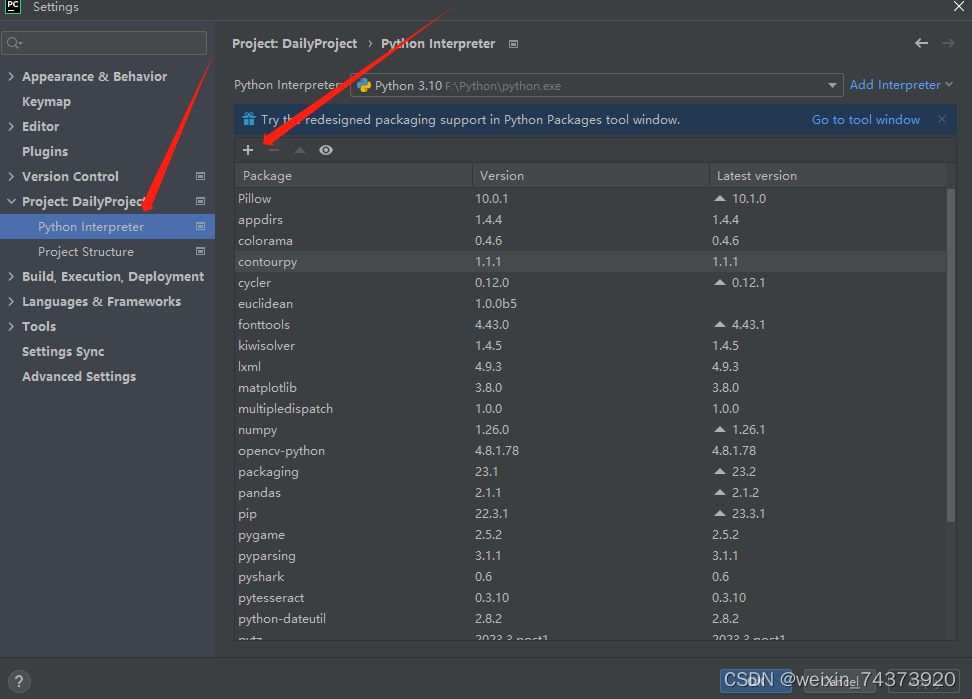Click Version column header
Image resolution: width=972 pixels, height=699 pixels.
click(591, 175)
